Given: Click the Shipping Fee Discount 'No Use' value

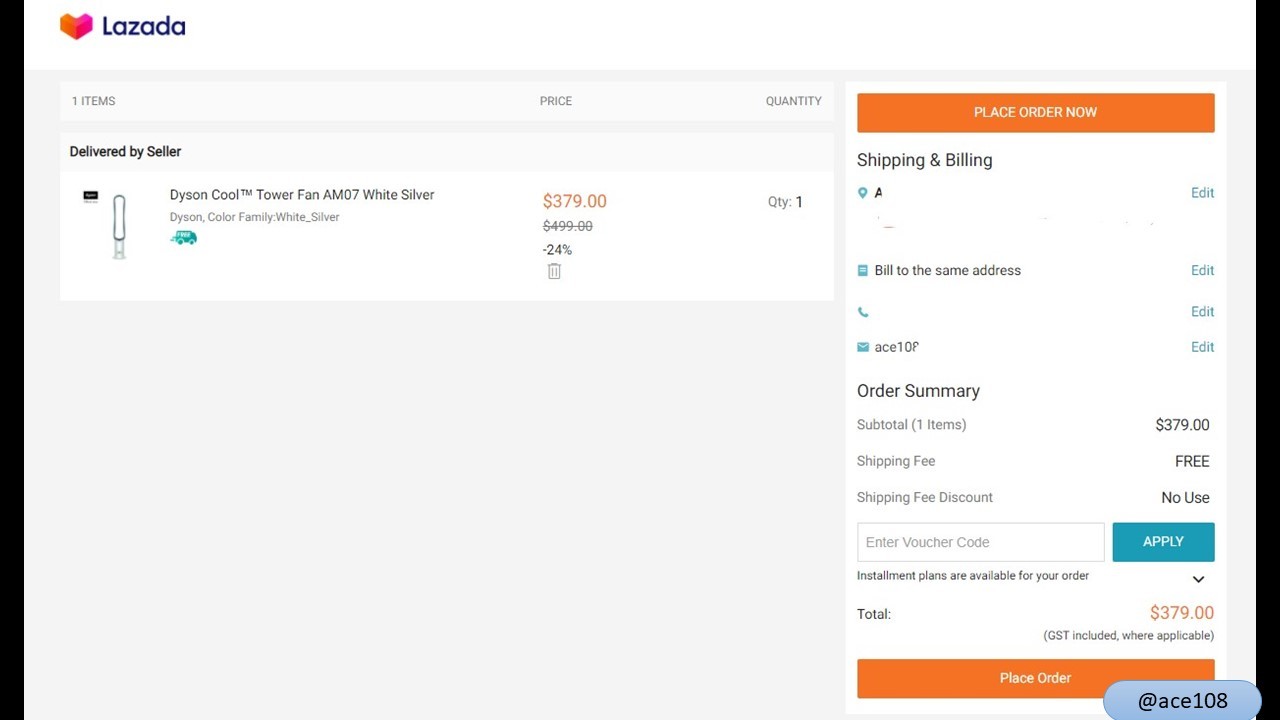Looking at the screenshot, I should tap(1186, 497).
